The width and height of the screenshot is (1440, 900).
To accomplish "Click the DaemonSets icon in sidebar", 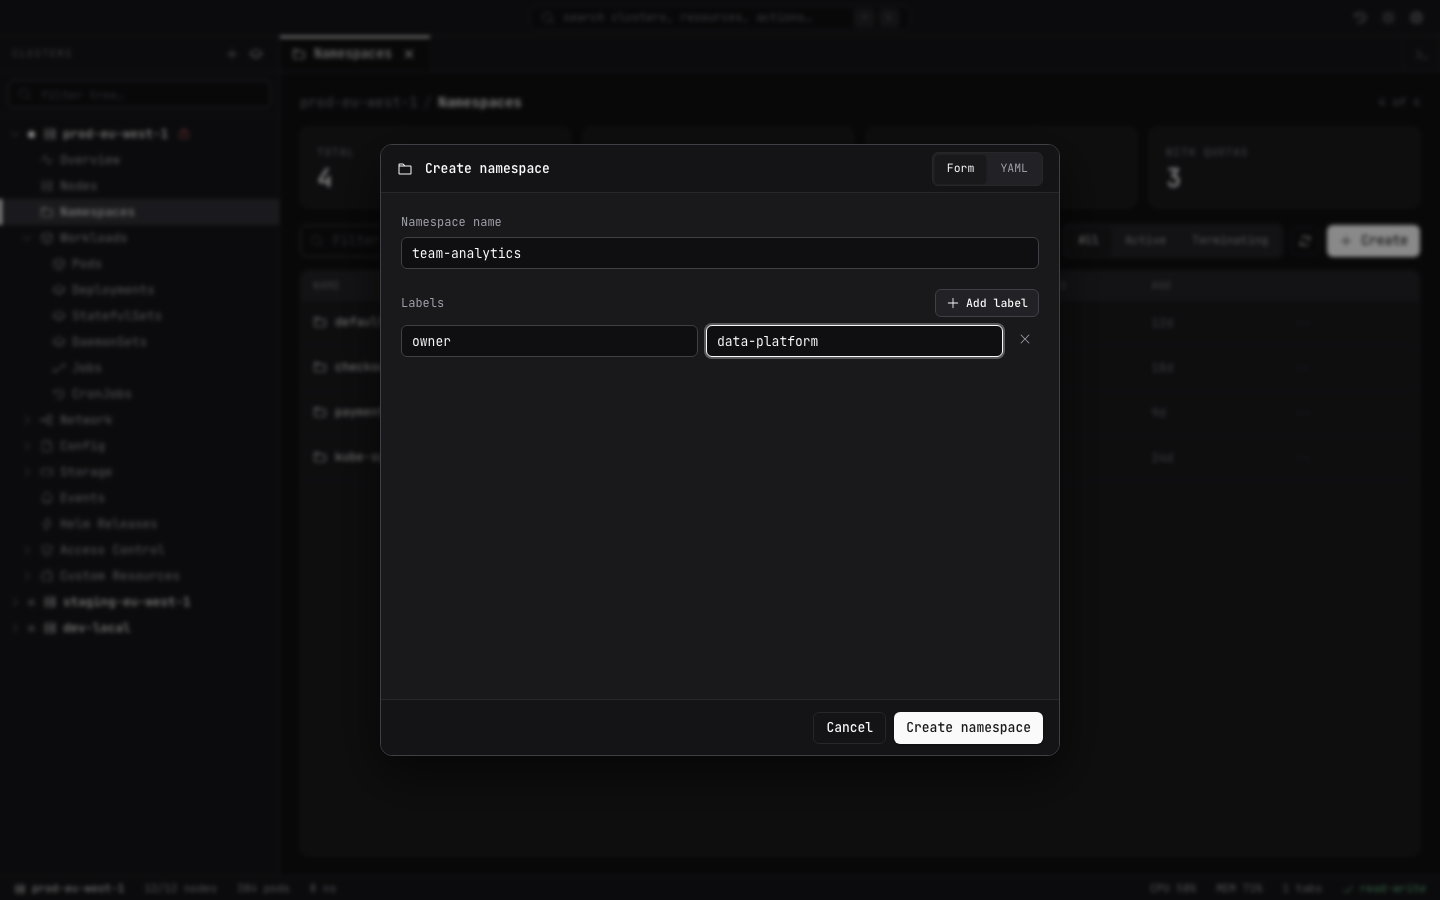I will pos(58,342).
